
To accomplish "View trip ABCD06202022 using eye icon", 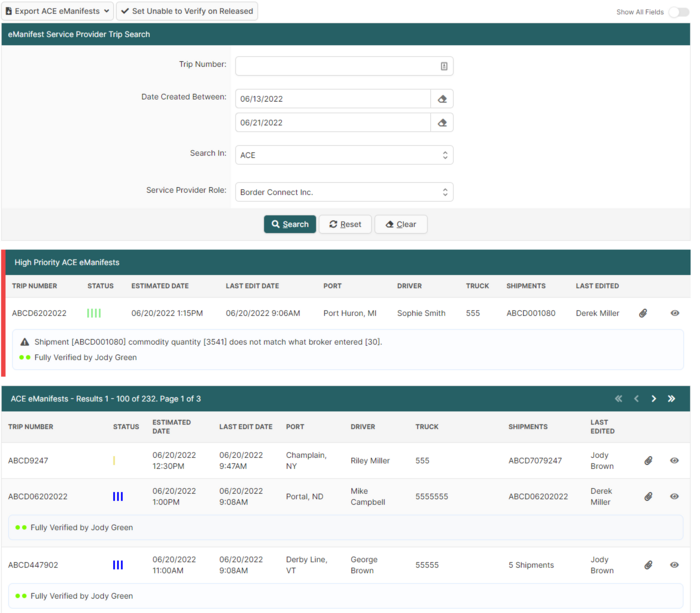I will coord(675,497).
